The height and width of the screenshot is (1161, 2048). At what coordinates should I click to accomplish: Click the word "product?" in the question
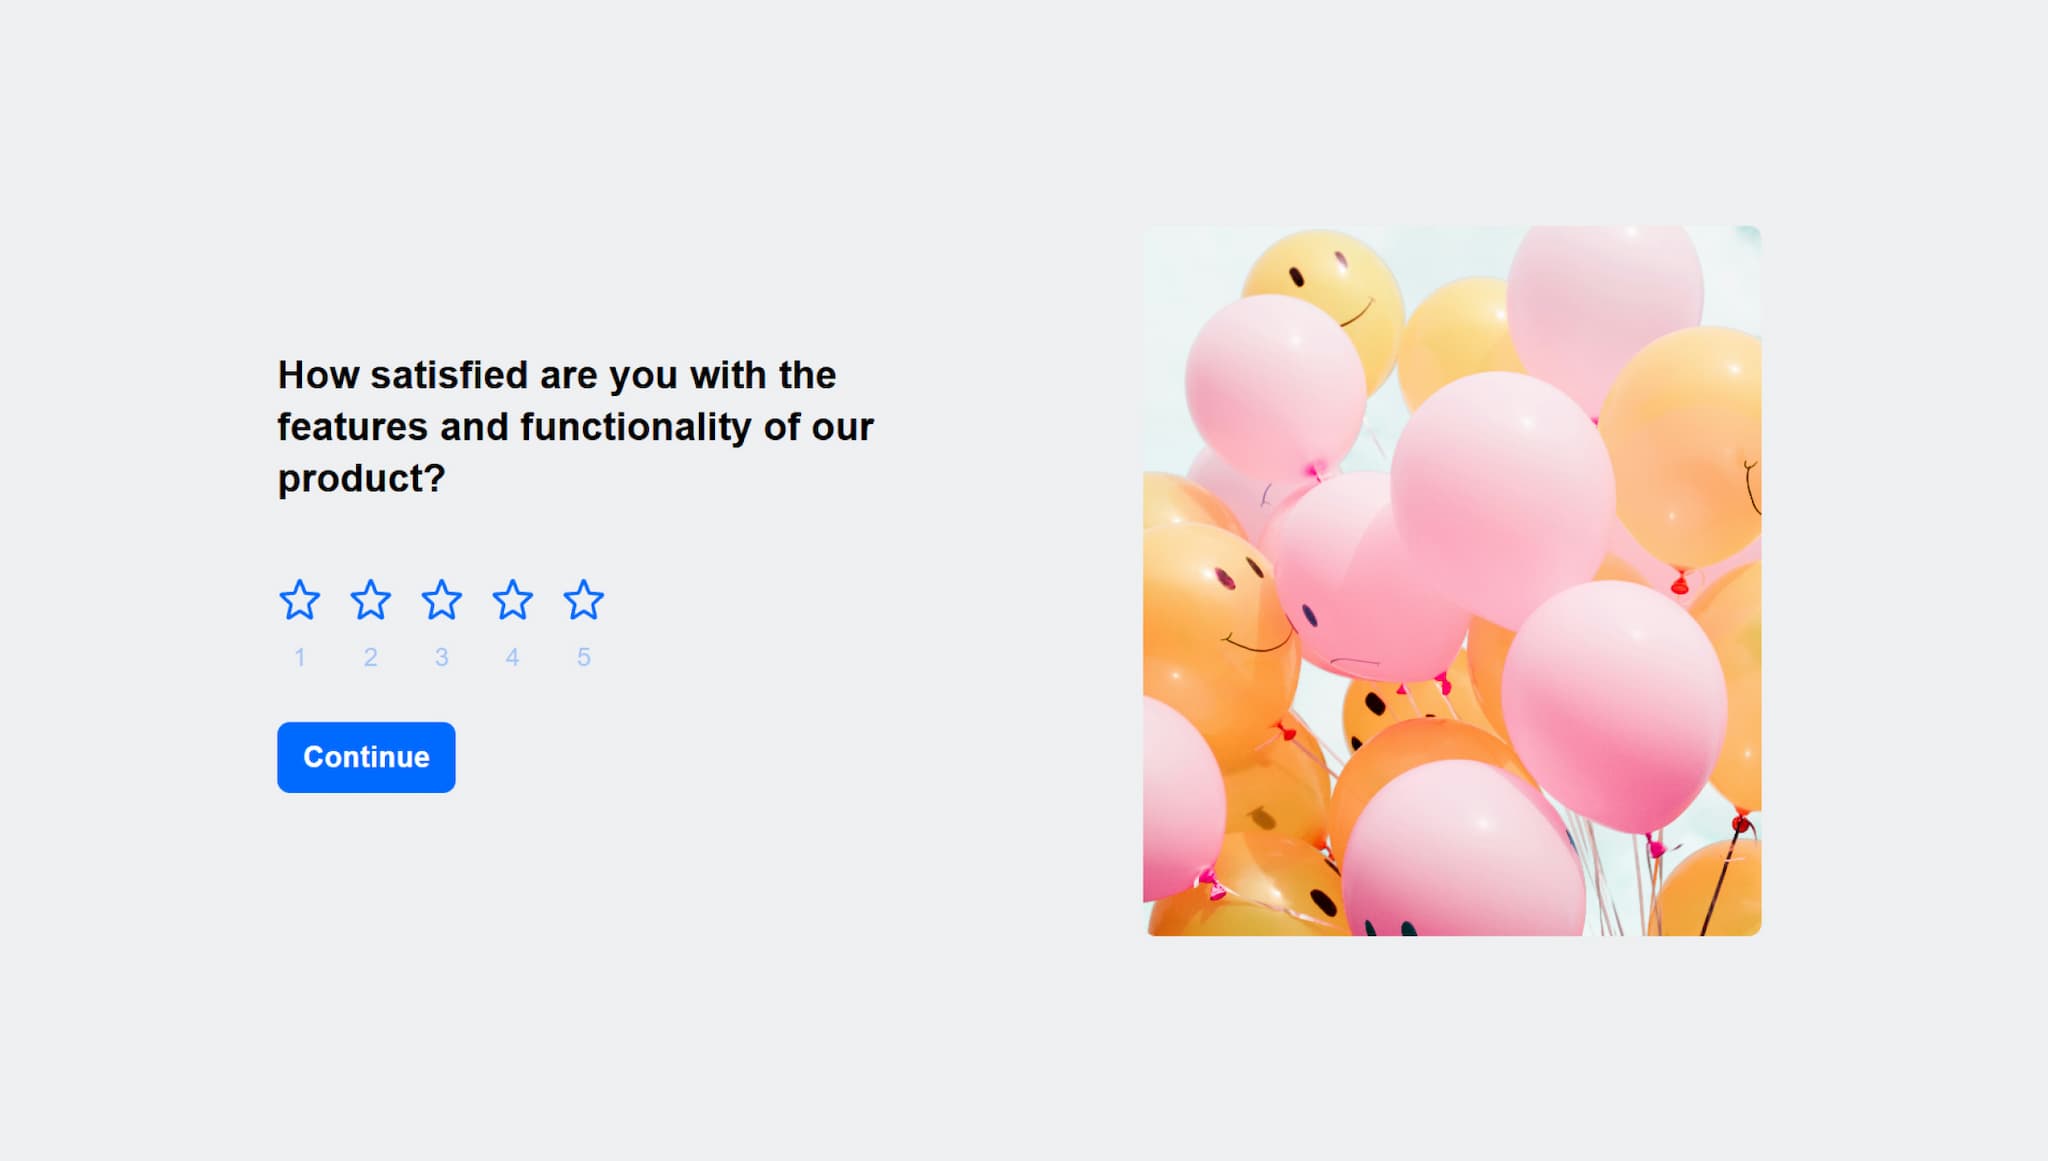click(361, 479)
